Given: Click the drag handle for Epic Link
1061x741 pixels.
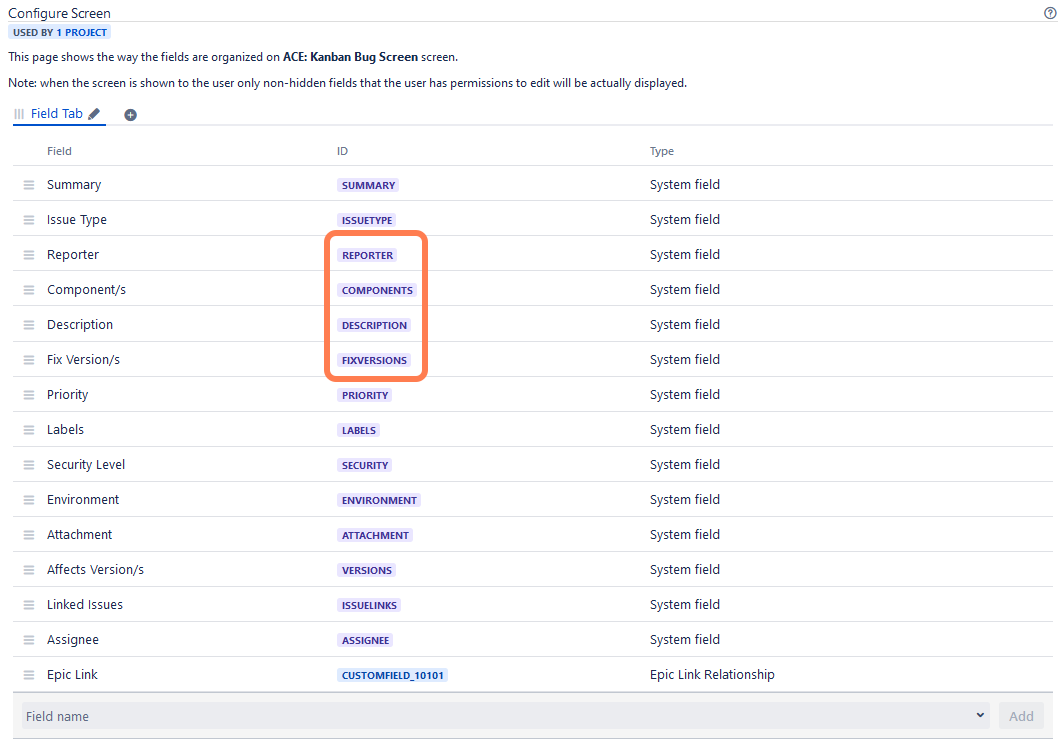Looking at the screenshot, I should [x=29, y=675].
